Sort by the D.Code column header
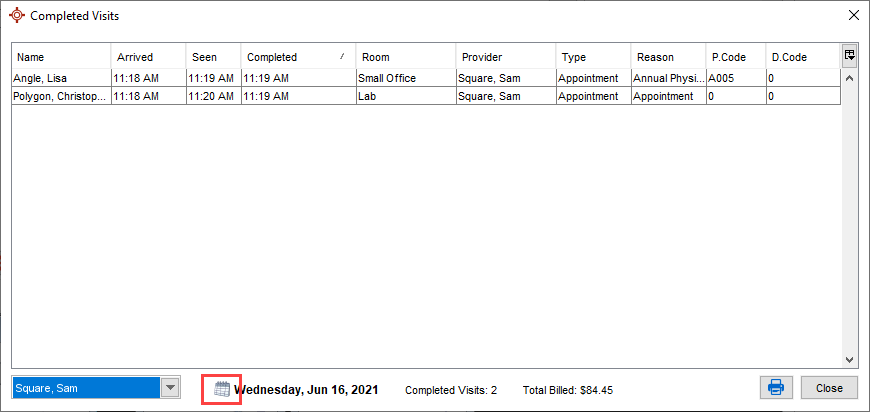 (803, 57)
